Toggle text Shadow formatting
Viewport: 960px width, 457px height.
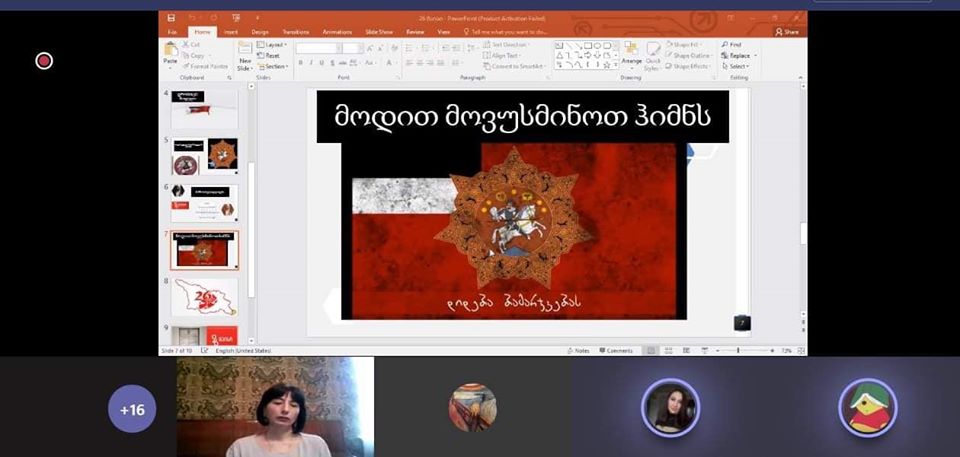point(332,63)
